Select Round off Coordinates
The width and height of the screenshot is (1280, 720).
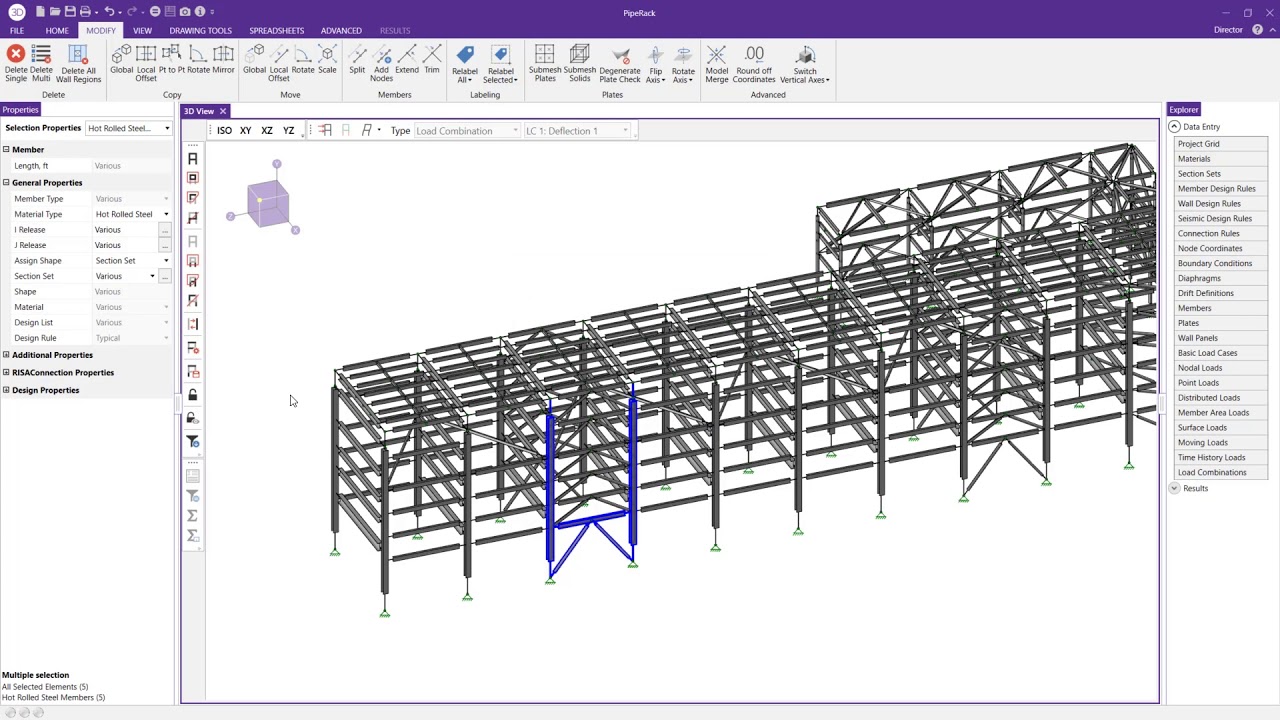point(754,63)
